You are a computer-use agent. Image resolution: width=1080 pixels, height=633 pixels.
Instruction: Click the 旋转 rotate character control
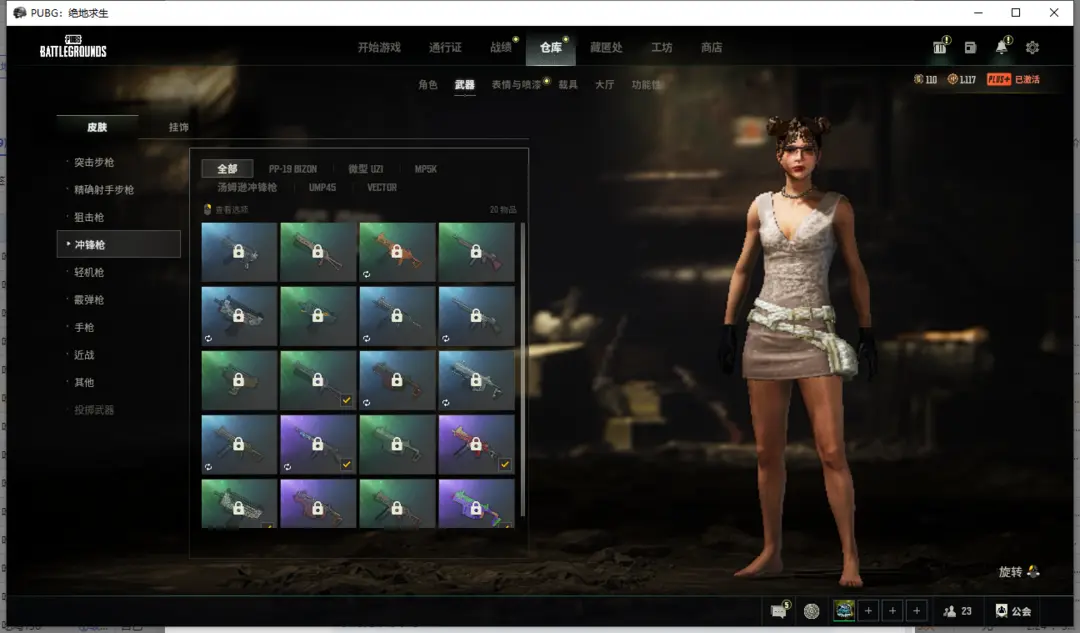[1019, 572]
